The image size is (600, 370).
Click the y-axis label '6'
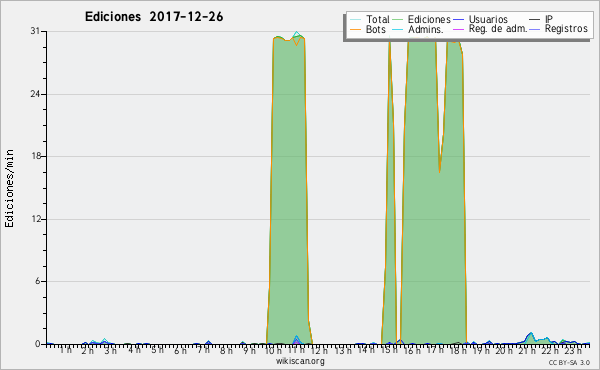click(x=38, y=281)
